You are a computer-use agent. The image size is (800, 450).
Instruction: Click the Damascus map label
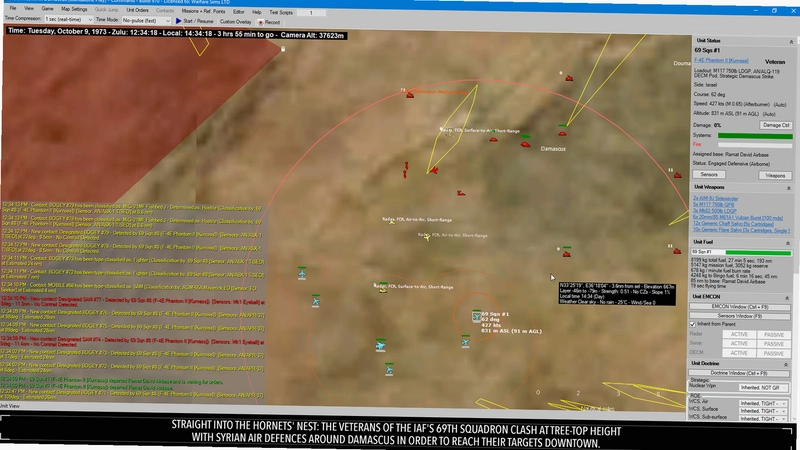point(553,149)
